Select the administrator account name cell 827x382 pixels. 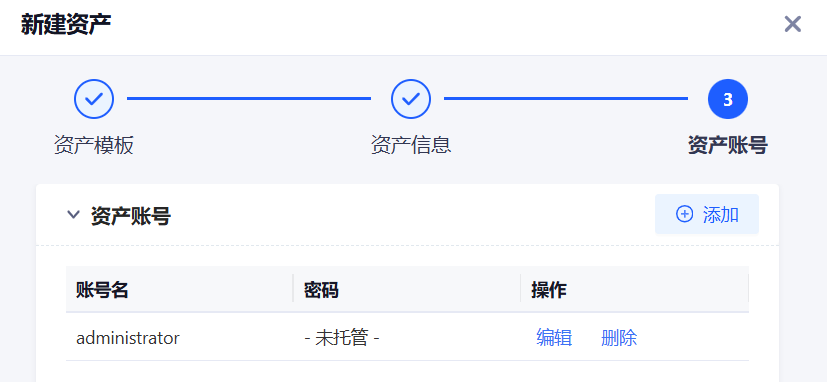pos(128,338)
